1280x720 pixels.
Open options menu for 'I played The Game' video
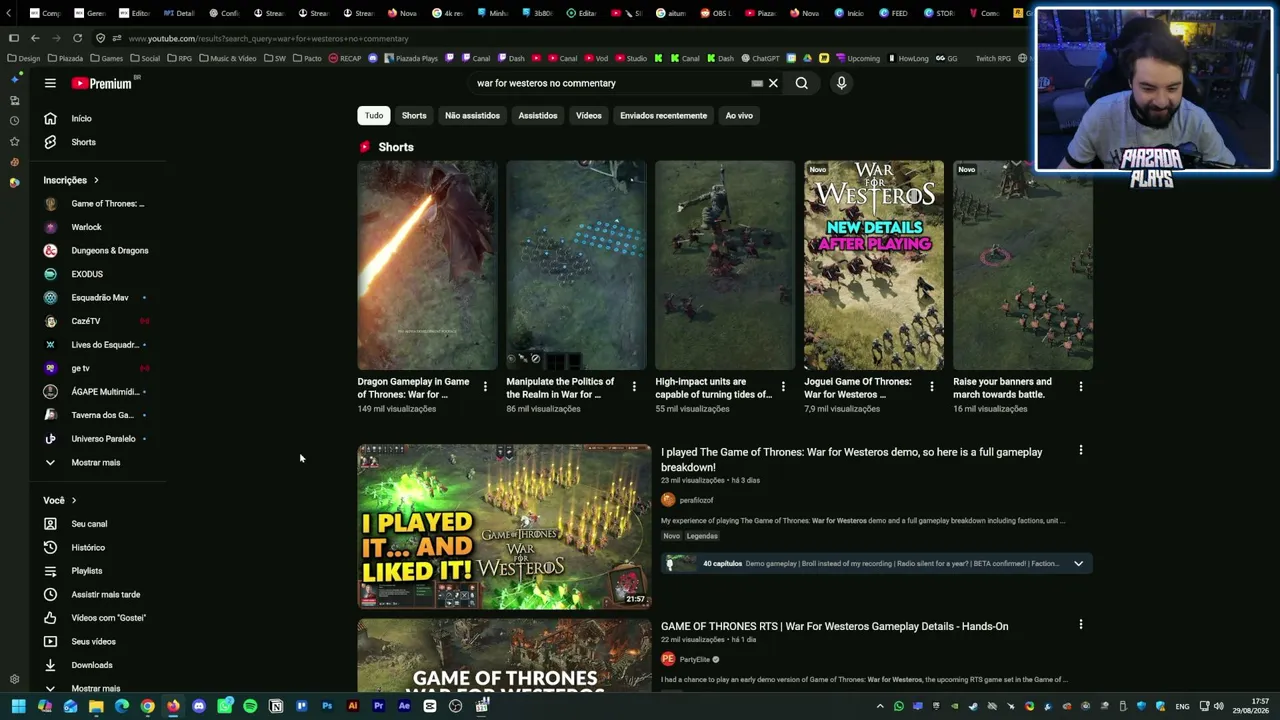pos(1080,450)
